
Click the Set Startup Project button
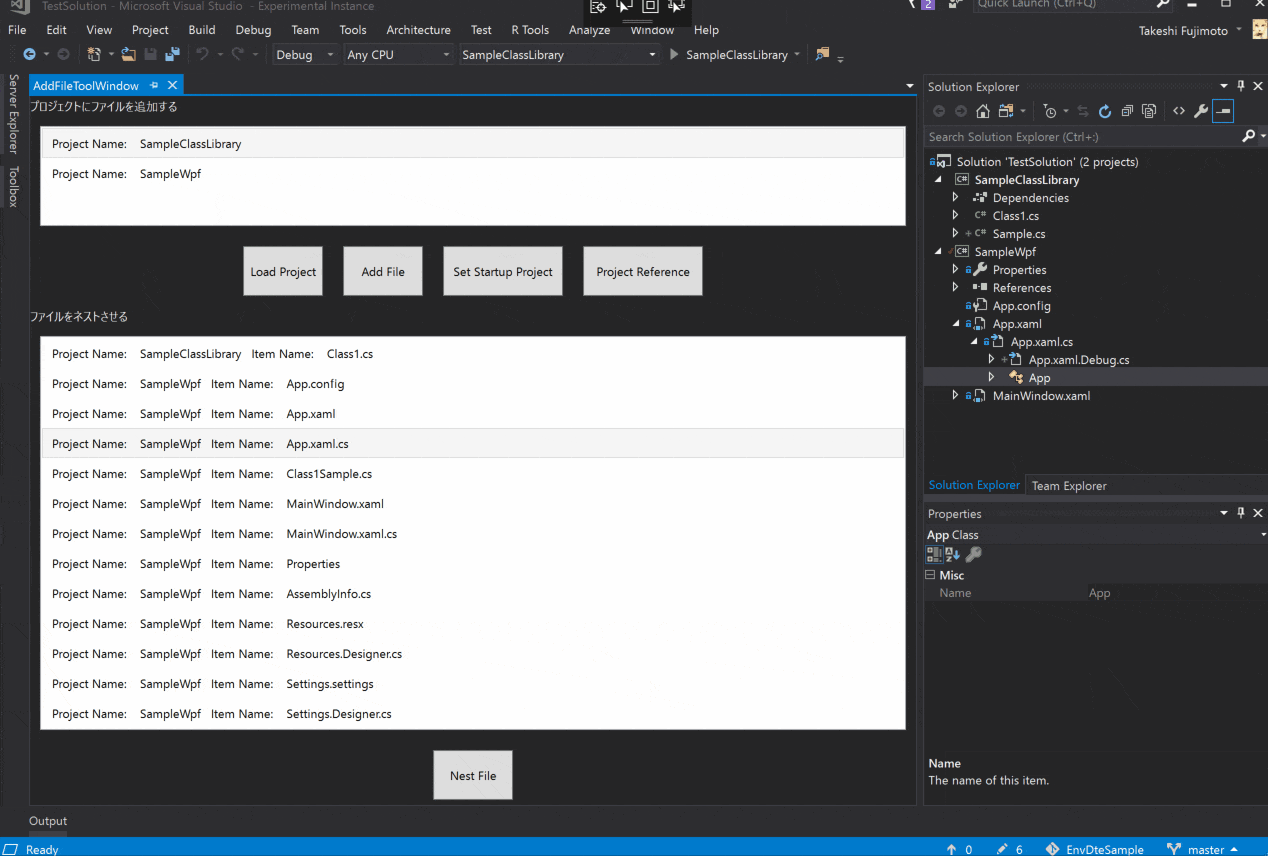(x=503, y=271)
